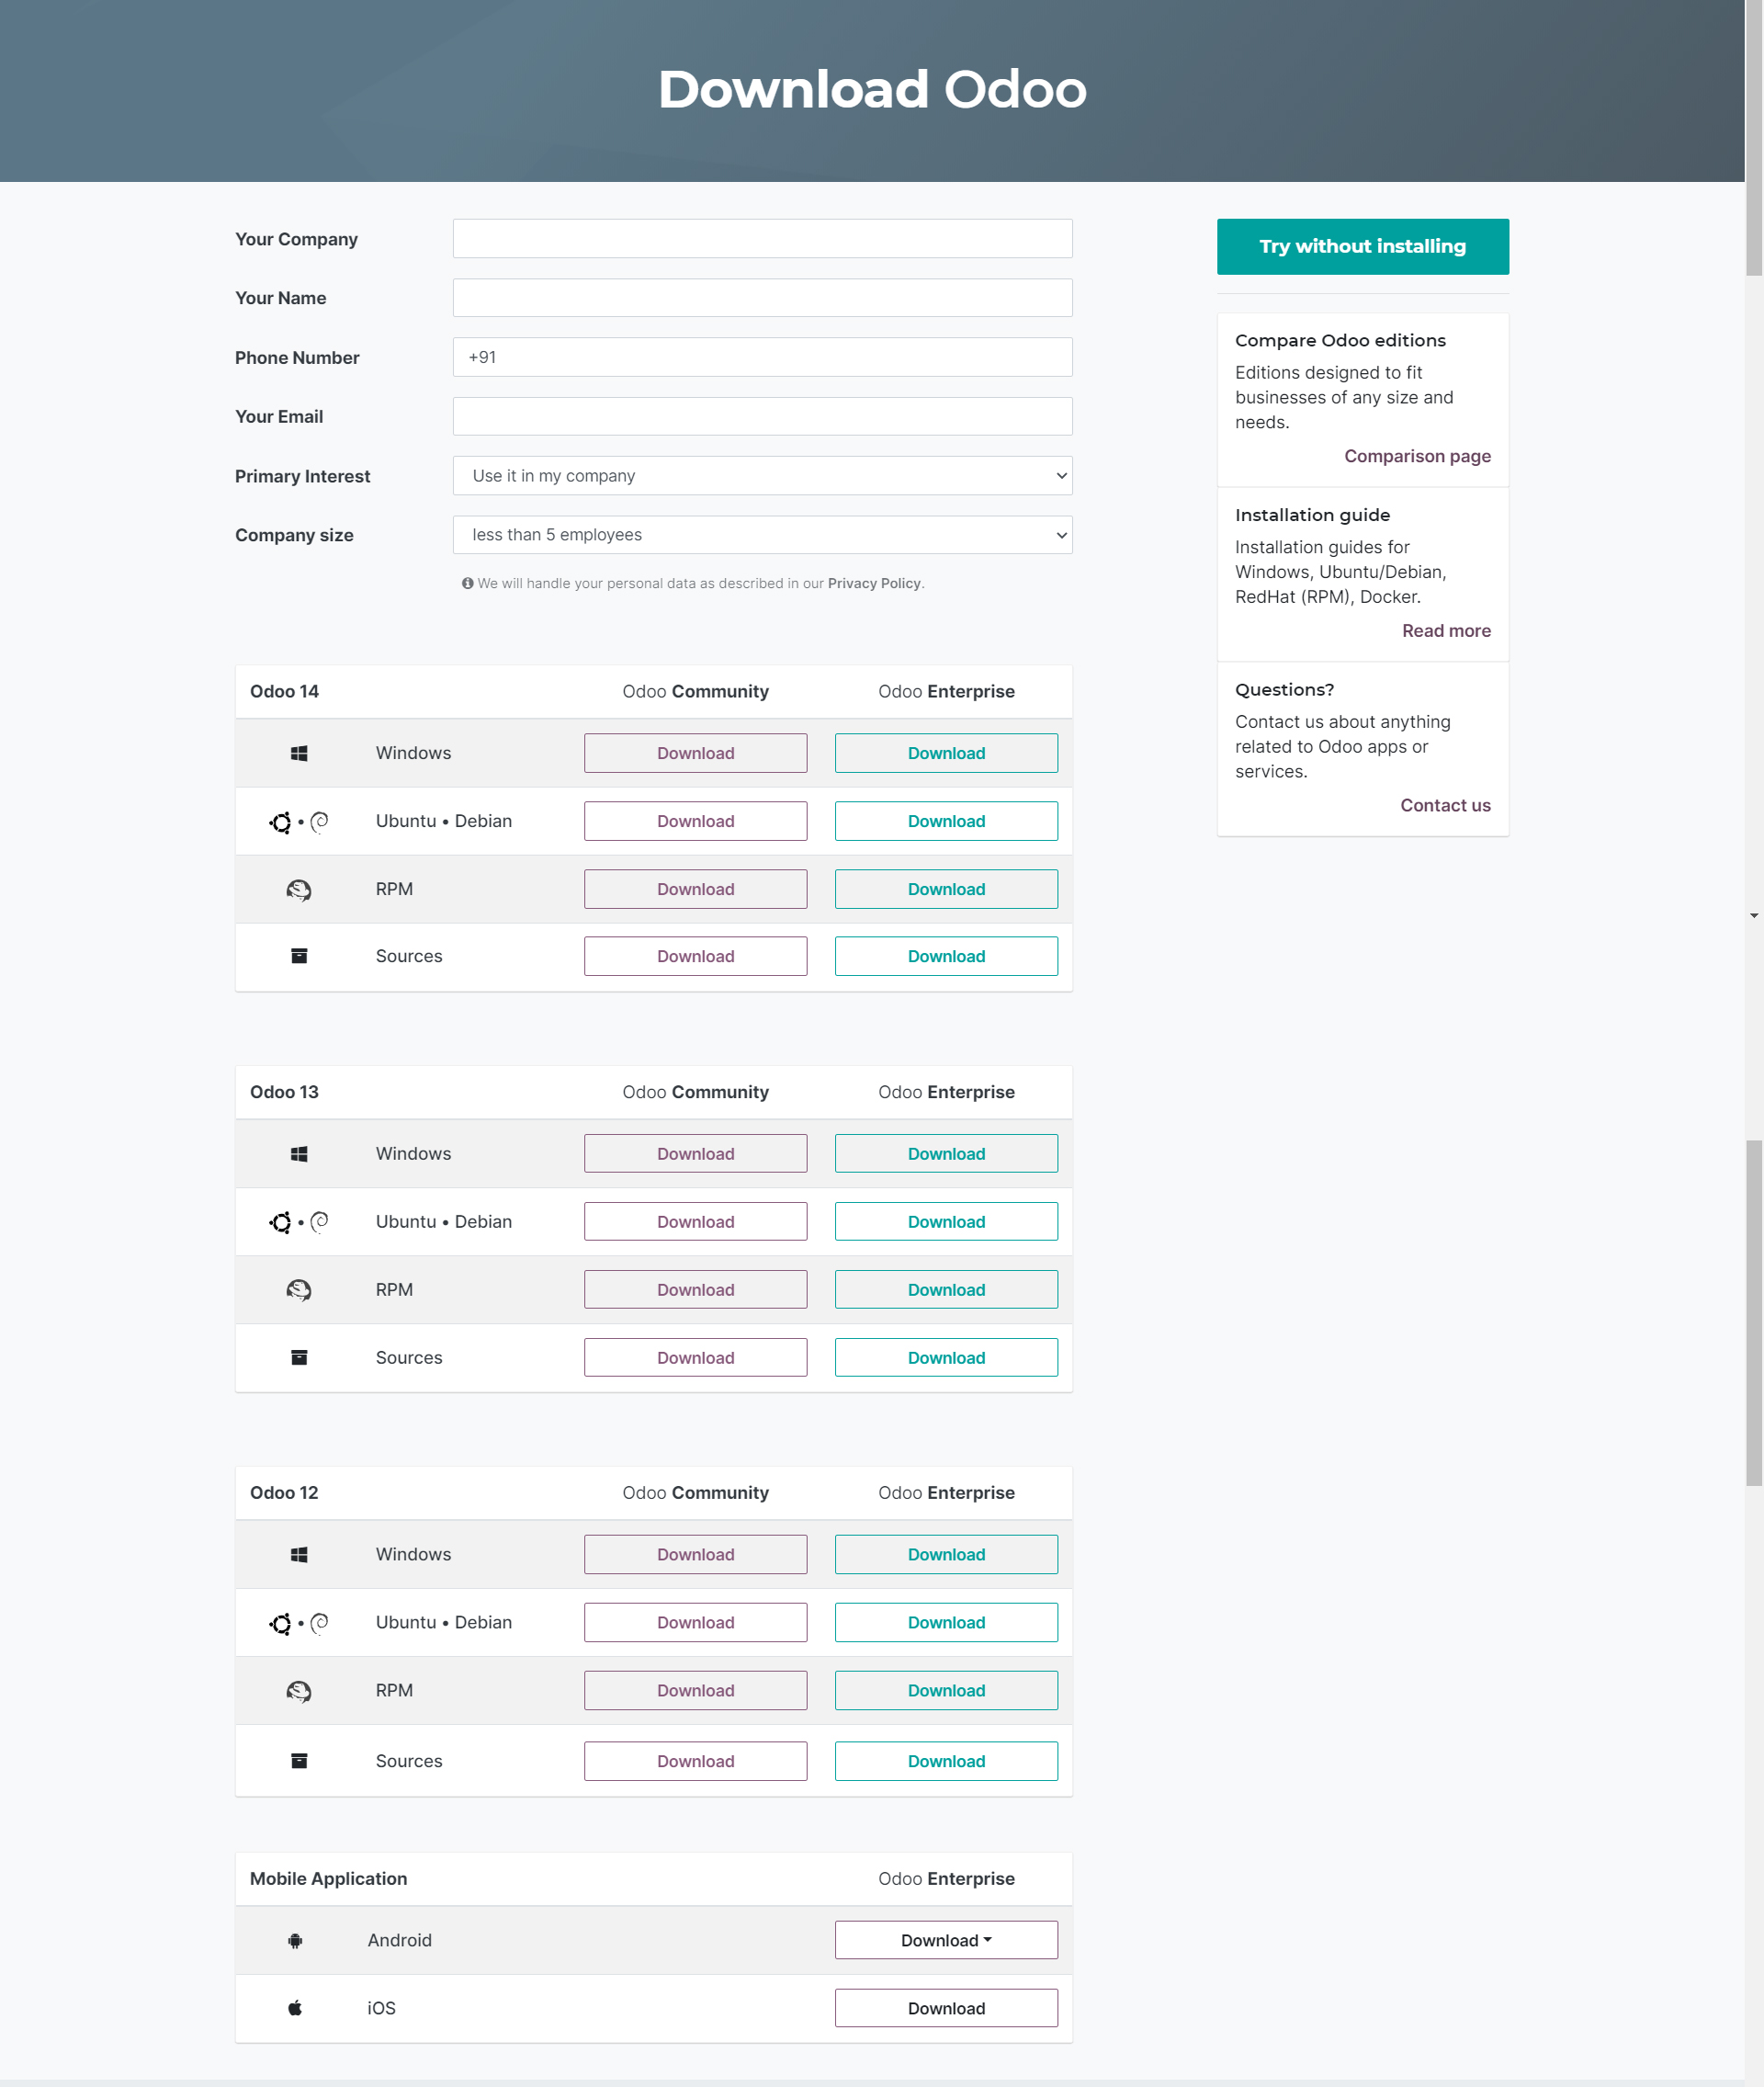Click the Odoo 12 table heading

(x=284, y=1493)
